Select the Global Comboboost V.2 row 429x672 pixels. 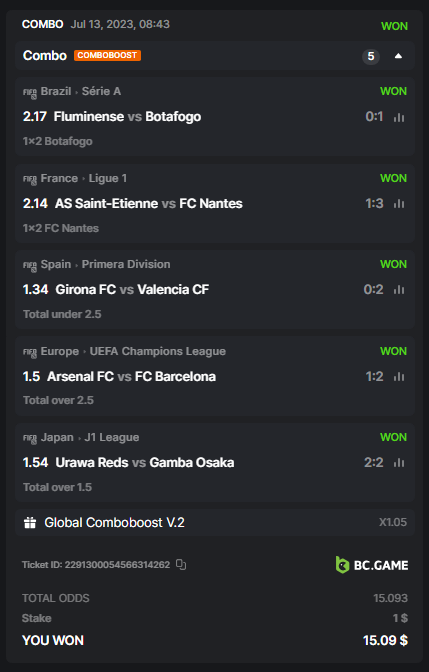click(215, 522)
